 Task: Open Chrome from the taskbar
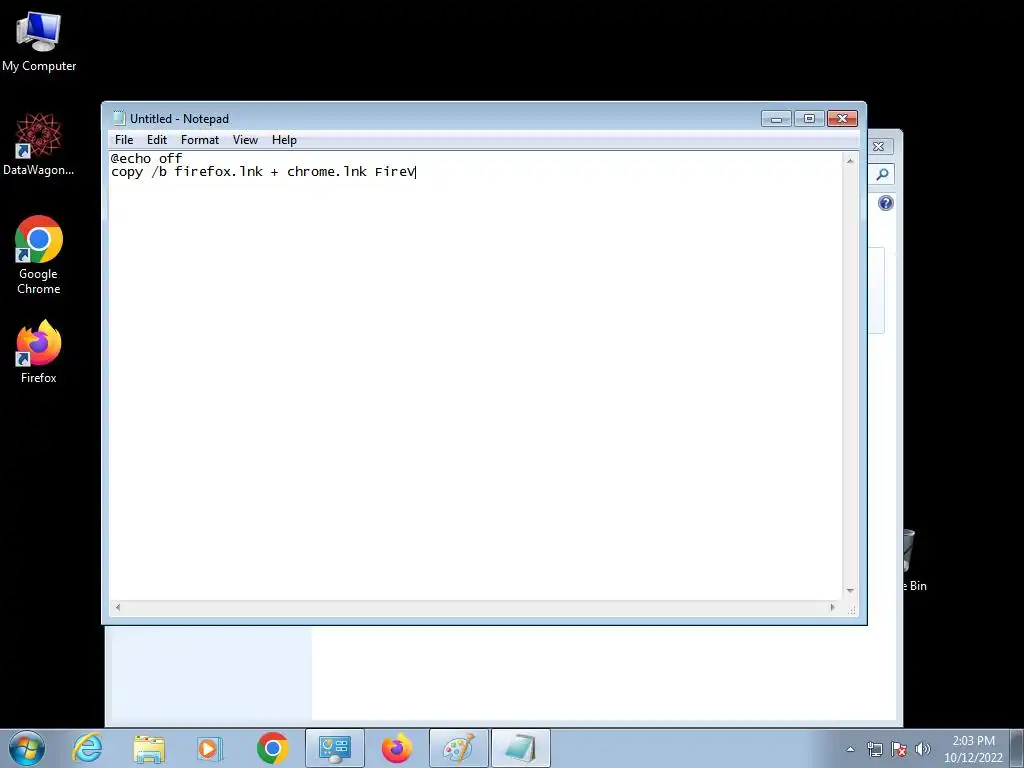272,748
